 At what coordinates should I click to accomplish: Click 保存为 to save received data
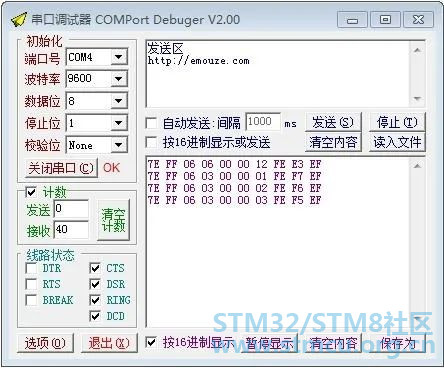pyautogui.click(x=397, y=343)
